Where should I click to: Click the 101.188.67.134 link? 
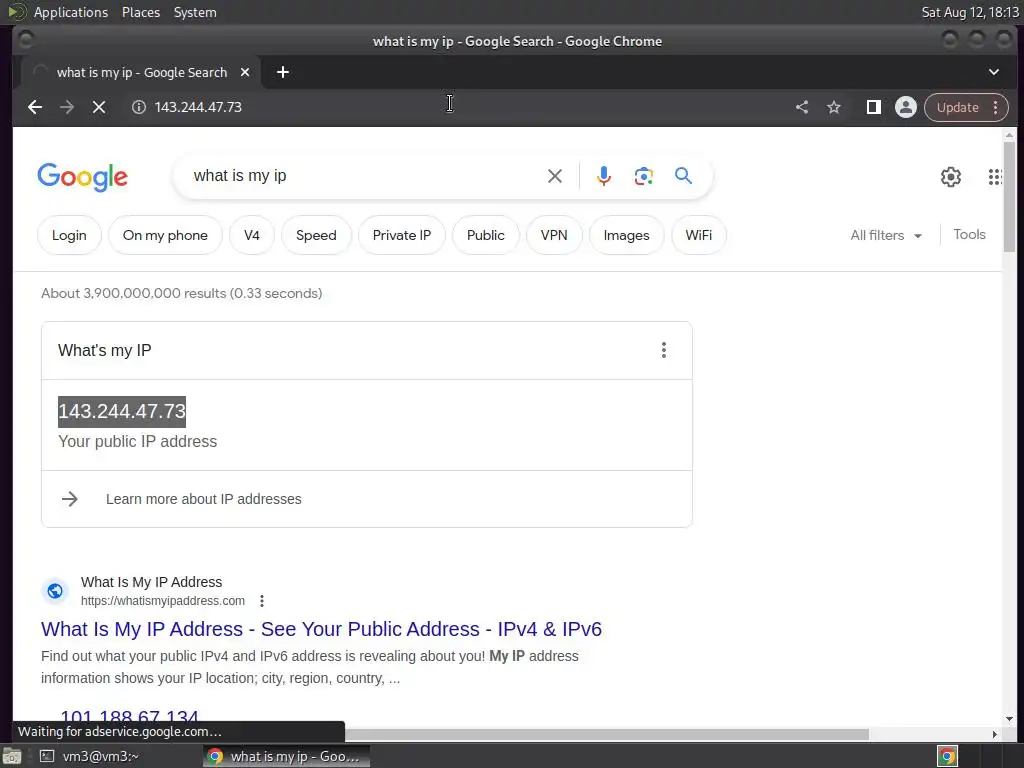click(129, 716)
